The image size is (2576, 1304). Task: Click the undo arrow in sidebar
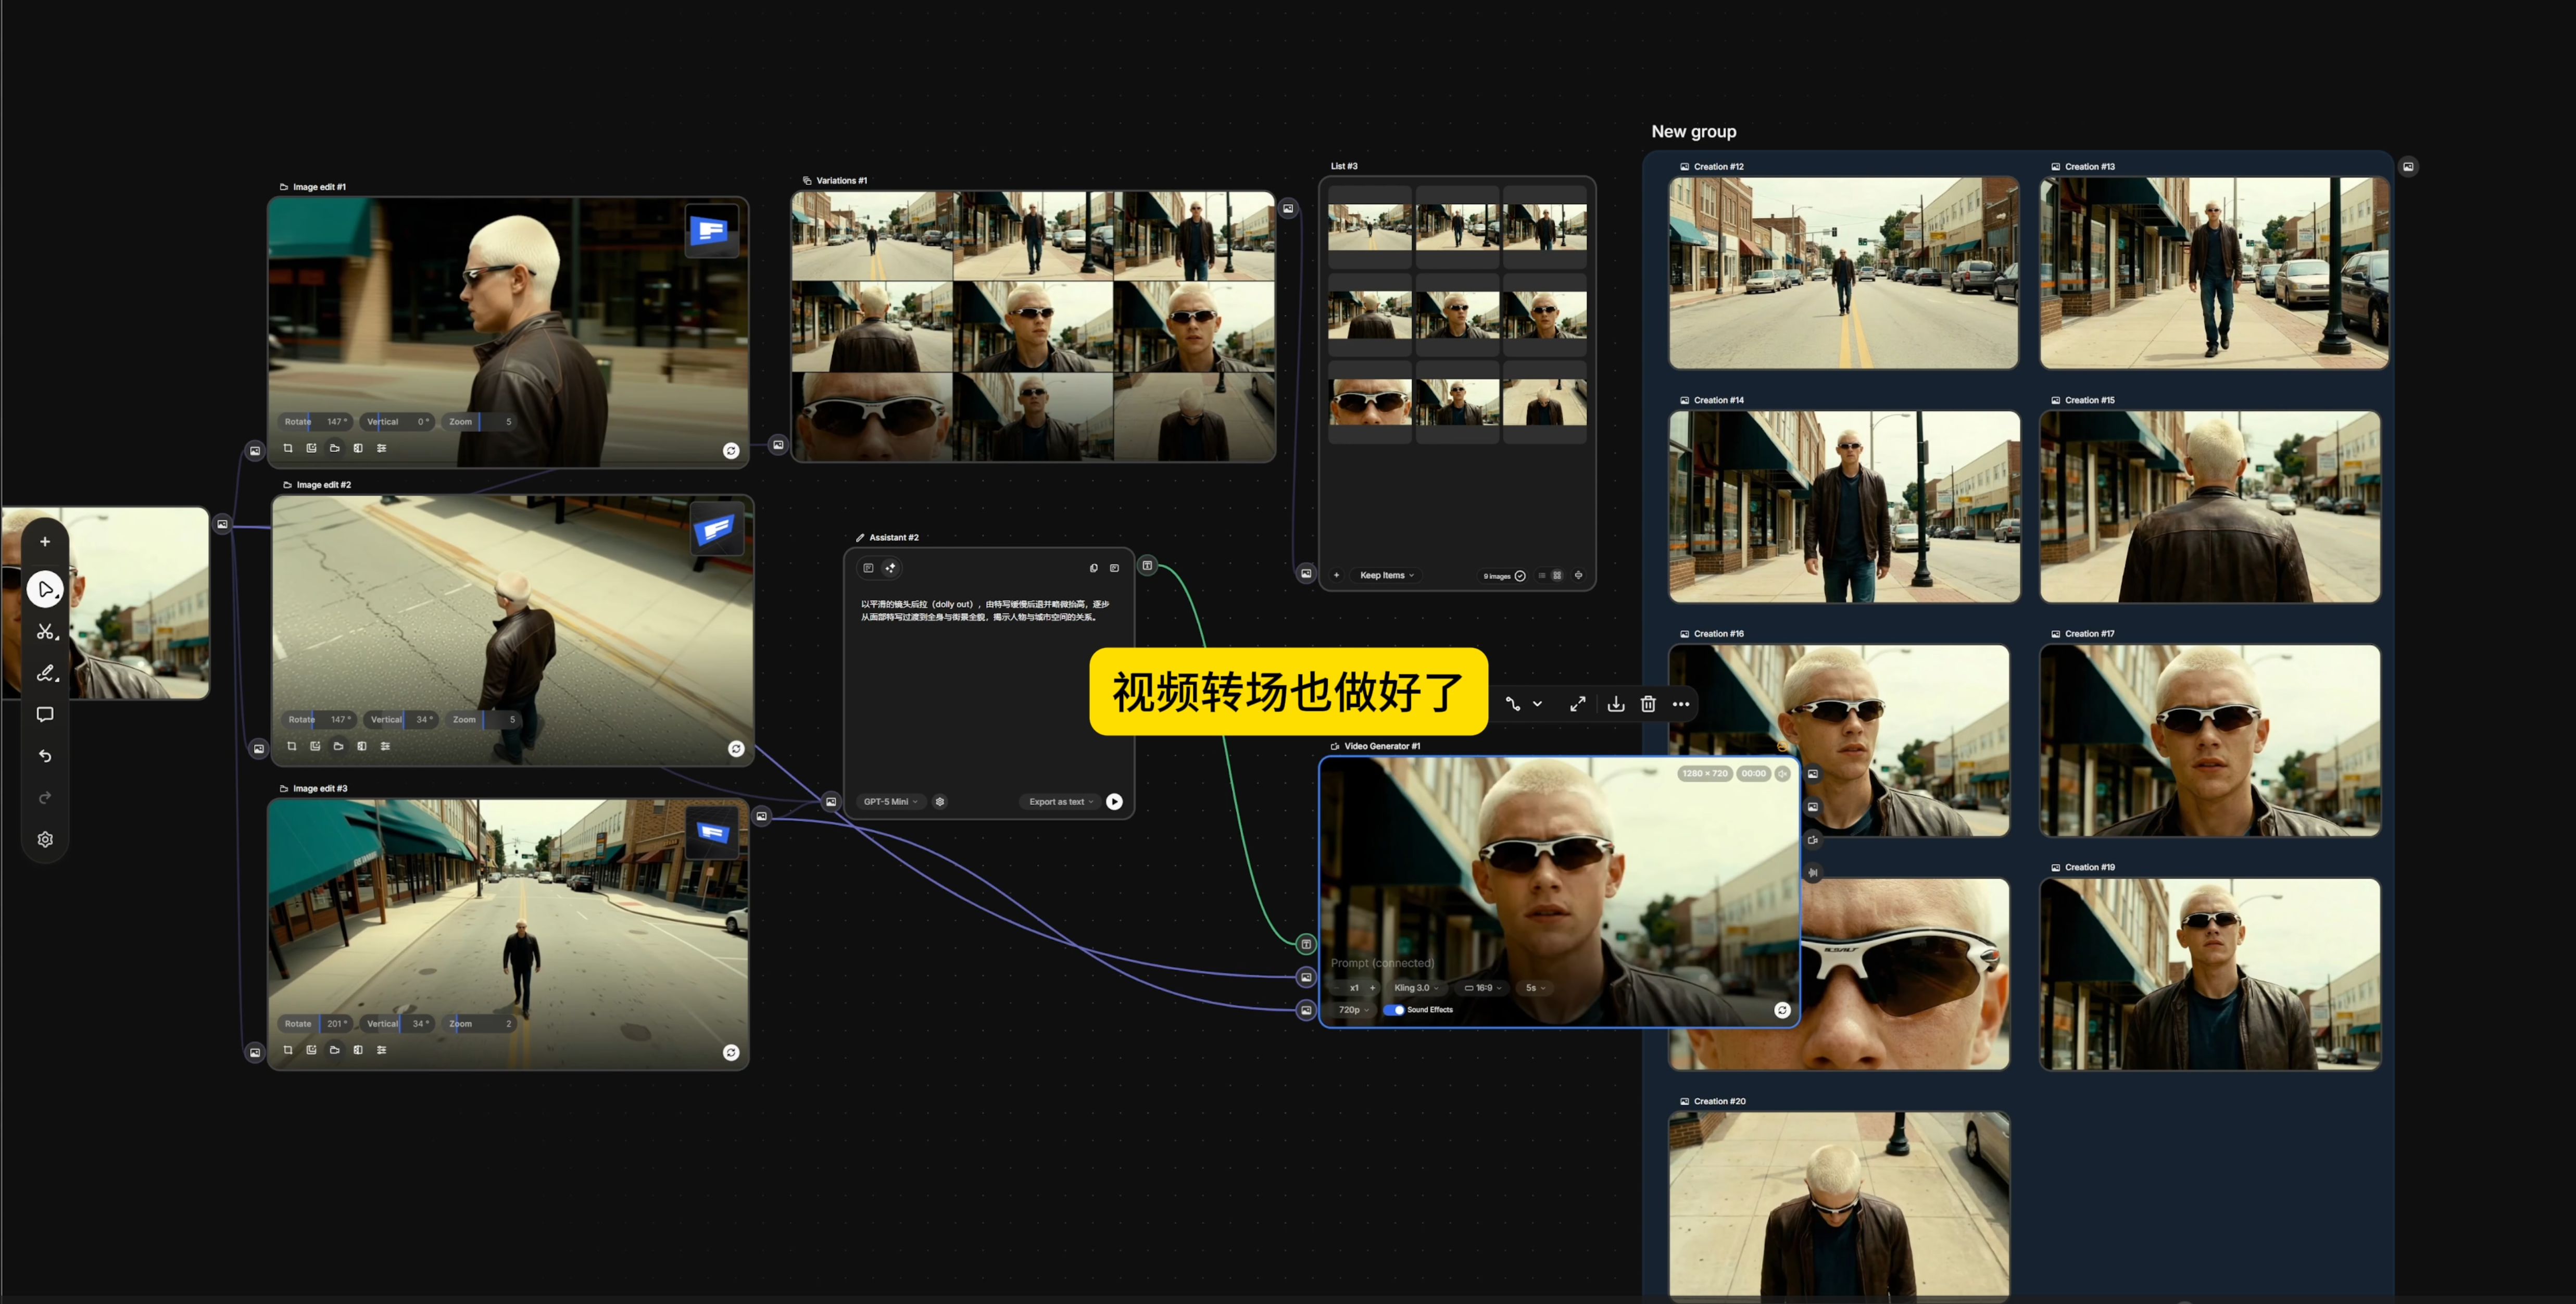(x=45, y=756)
